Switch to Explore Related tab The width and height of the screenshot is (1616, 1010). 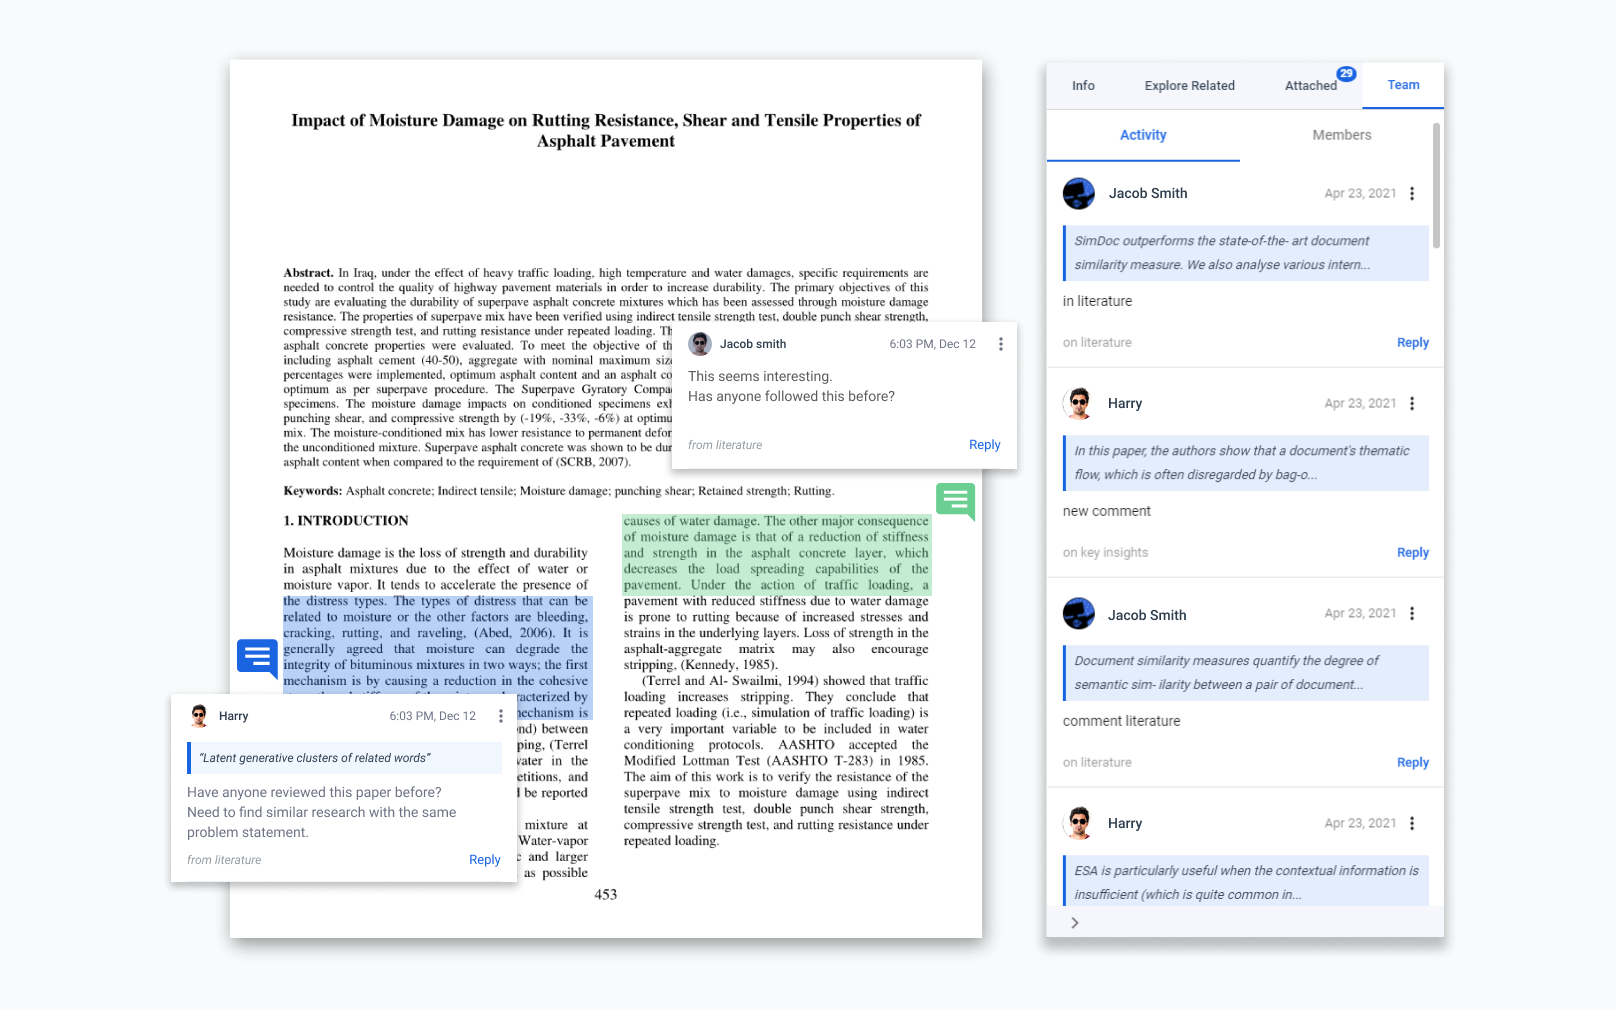(x=1189, y=86)
